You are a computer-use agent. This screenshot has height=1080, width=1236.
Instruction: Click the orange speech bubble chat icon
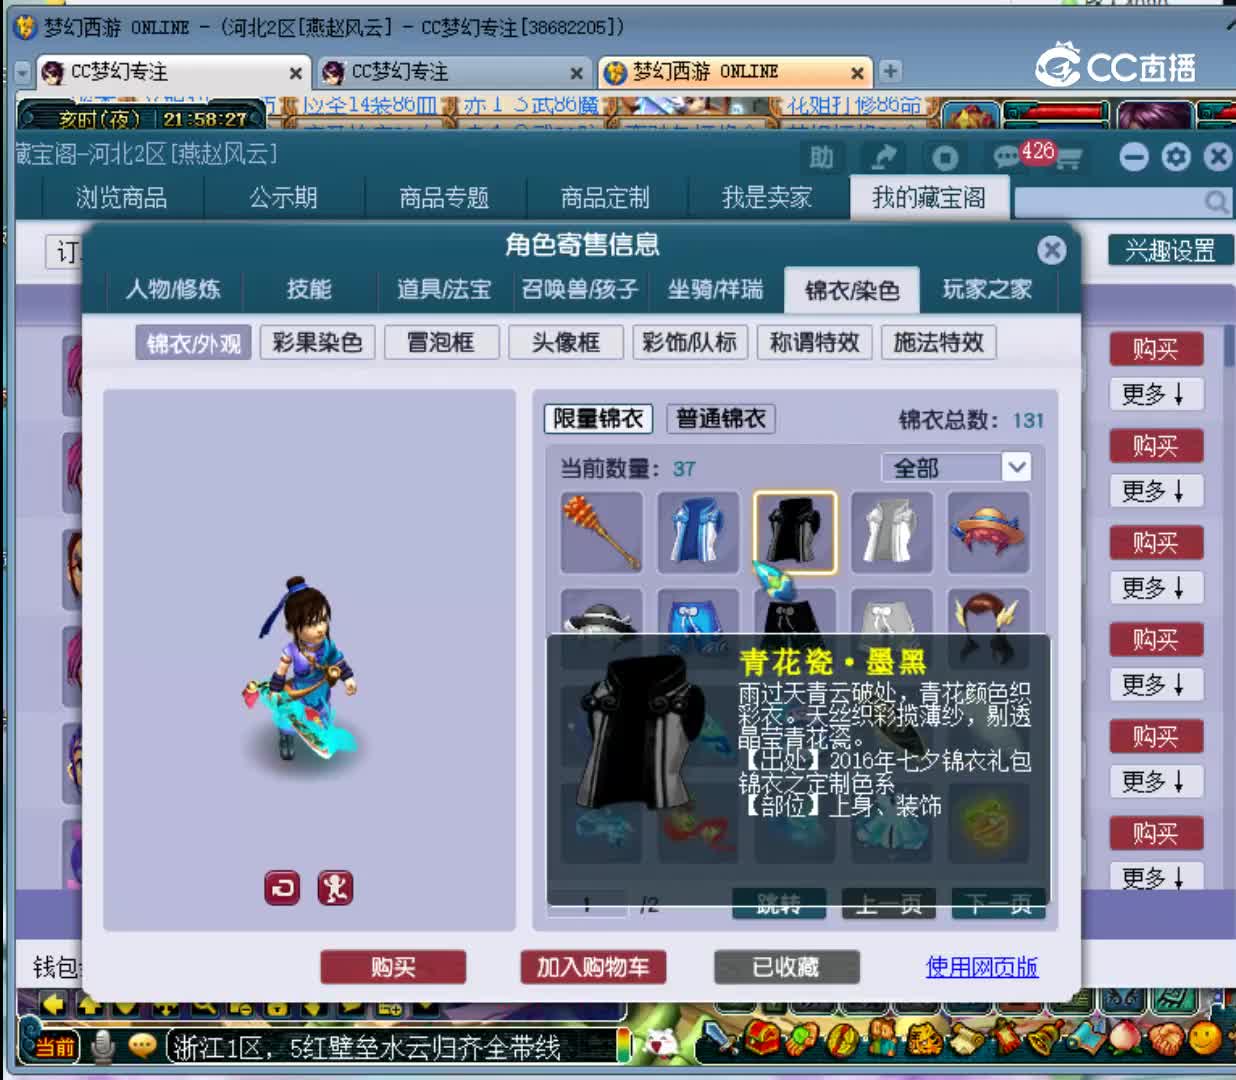[141, 1046]
